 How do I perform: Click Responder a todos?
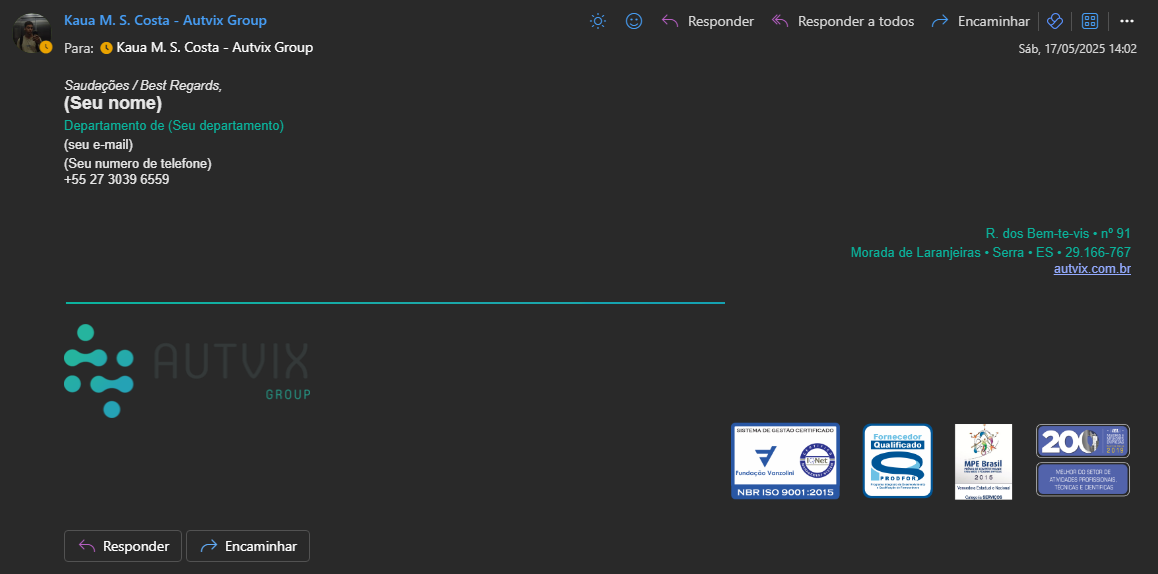(x=843, y=21)
